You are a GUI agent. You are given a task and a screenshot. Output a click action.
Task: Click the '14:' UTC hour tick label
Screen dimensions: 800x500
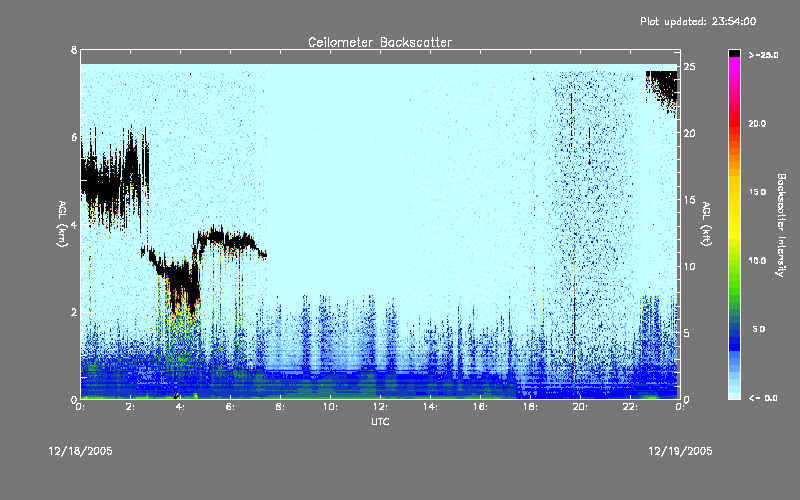[430, 407]
